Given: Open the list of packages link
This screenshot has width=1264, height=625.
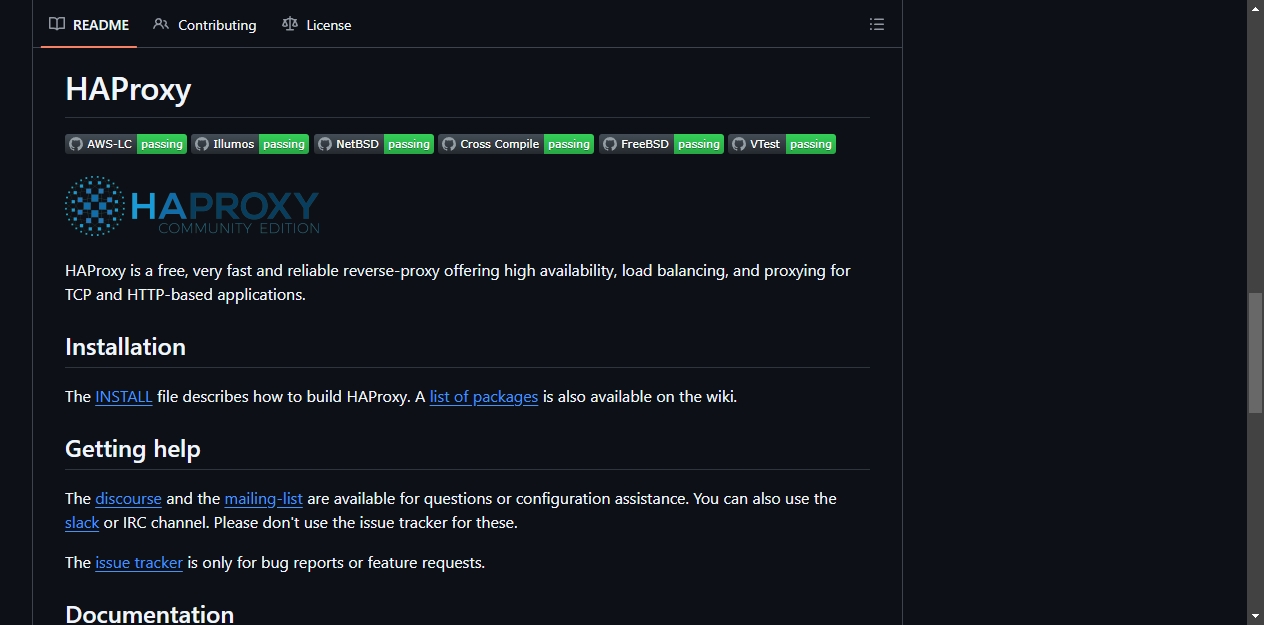Looking at the screenshot, I should 484,397.
